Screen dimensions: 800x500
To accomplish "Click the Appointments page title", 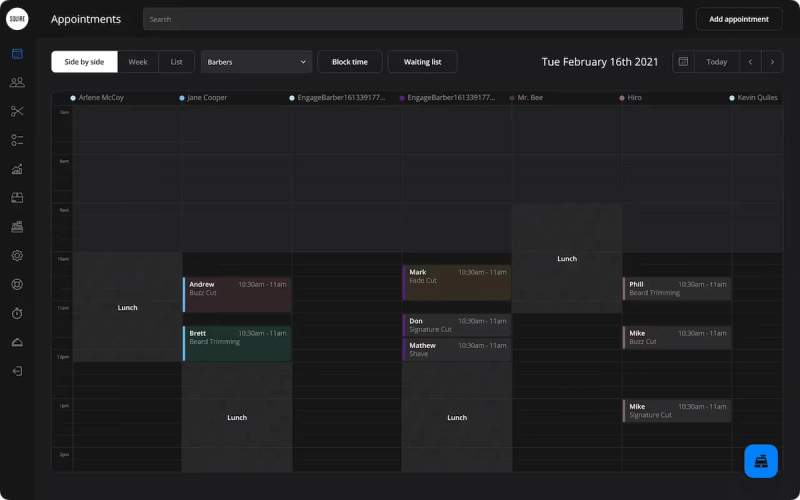I will tap(86, 19).
